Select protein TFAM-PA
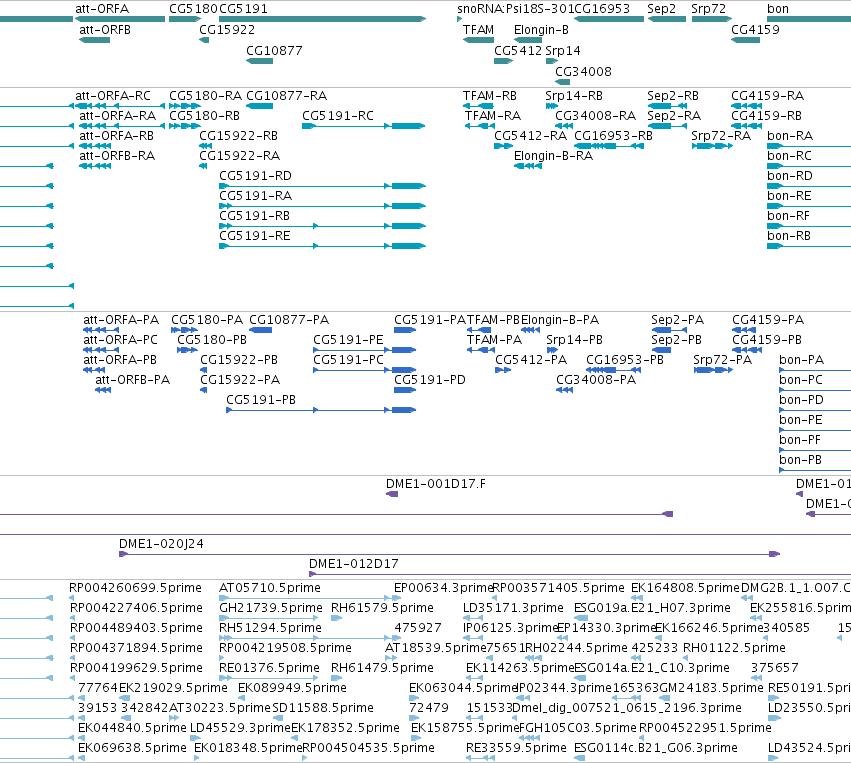This screenshot has width=851, height=763. (x=494, y=340)
